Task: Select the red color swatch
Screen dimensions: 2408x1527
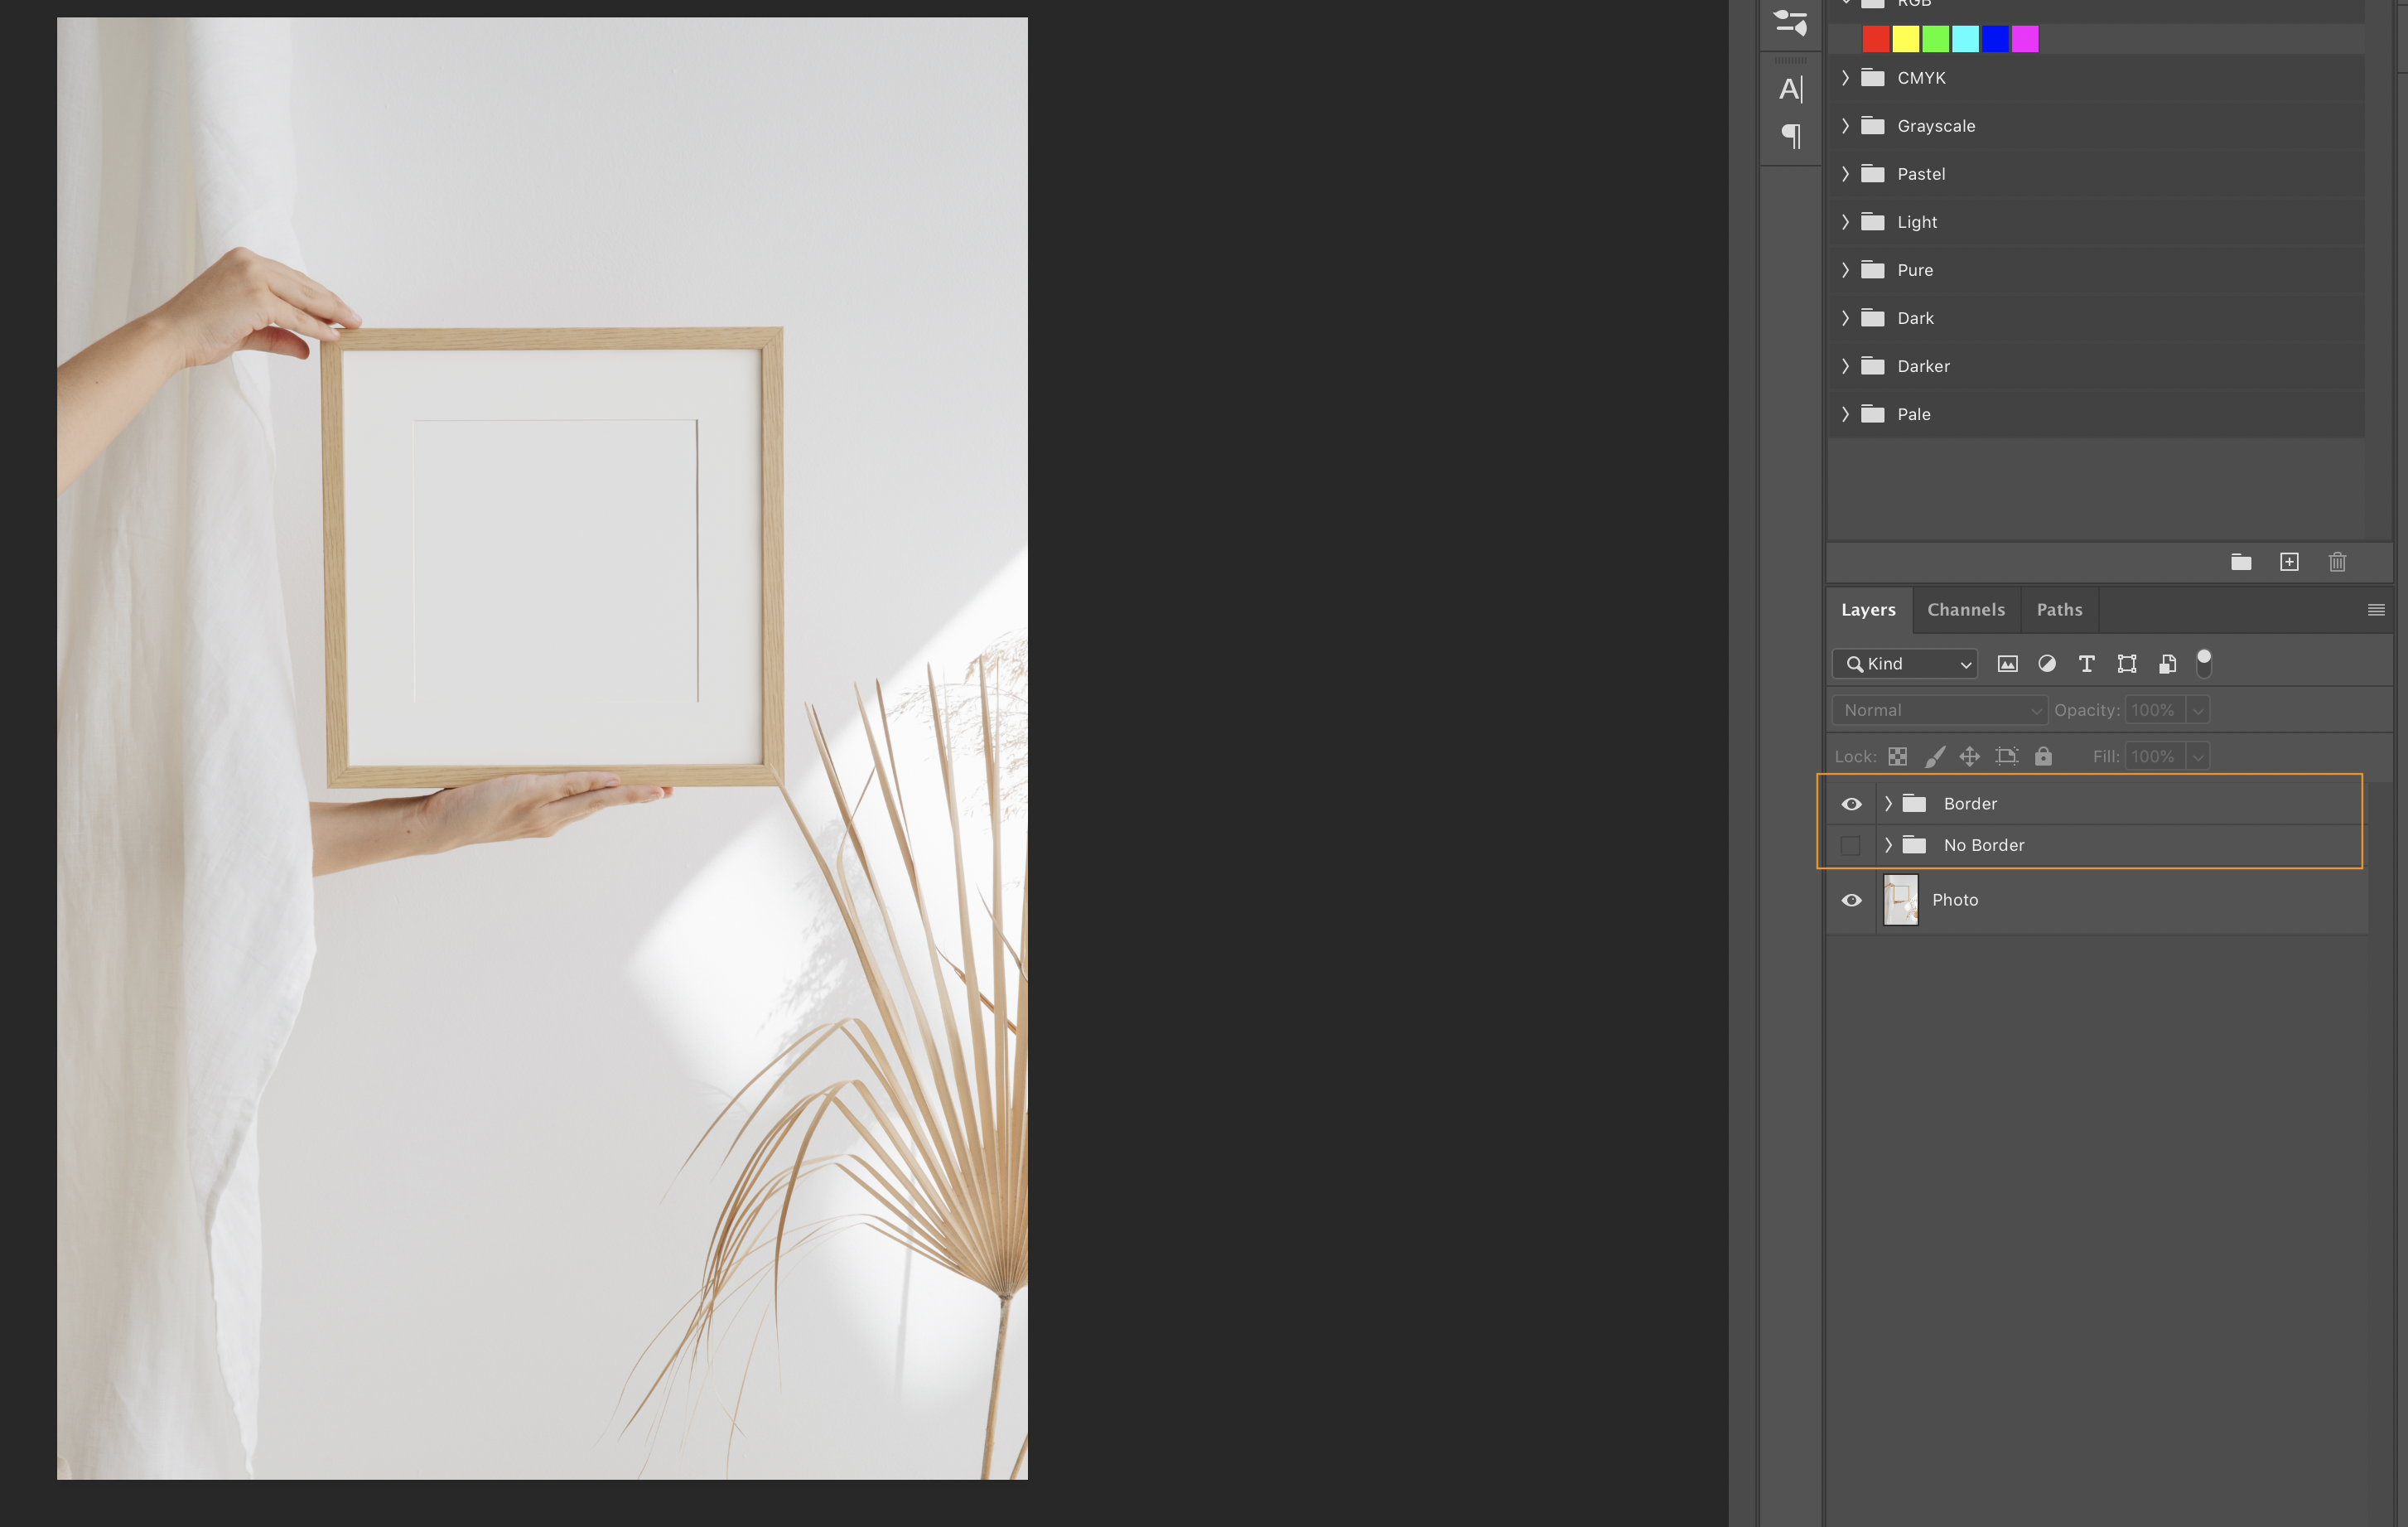Action: pyautogui.click(x=1876, y=39)
